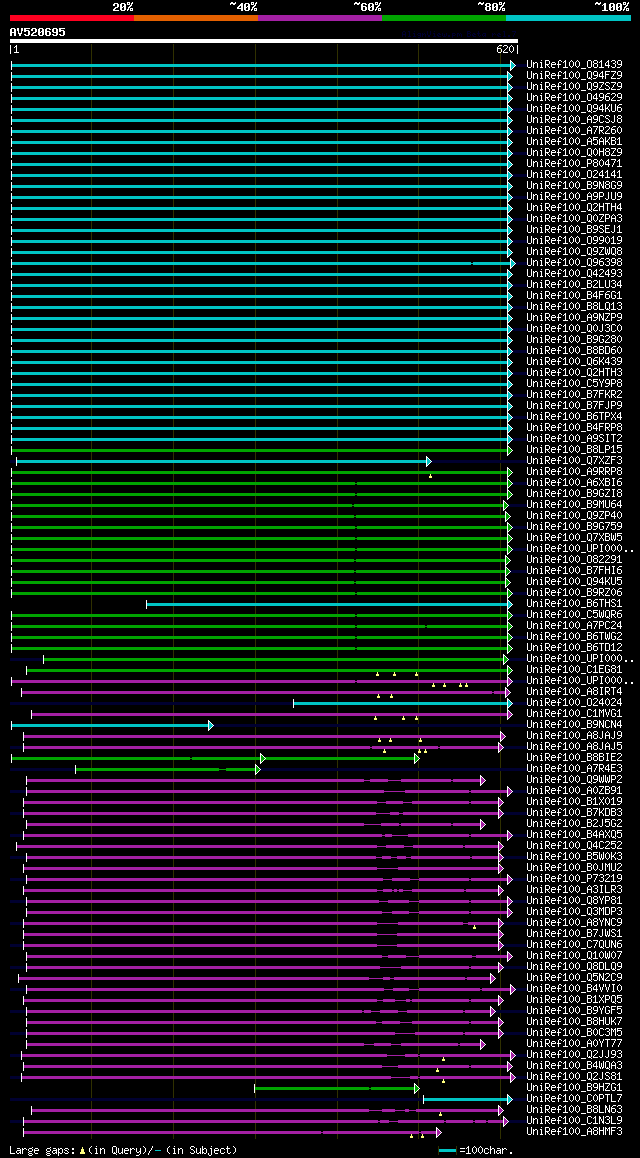Select the UniRef100_B8HUK7 label

tap(574, 1022)
